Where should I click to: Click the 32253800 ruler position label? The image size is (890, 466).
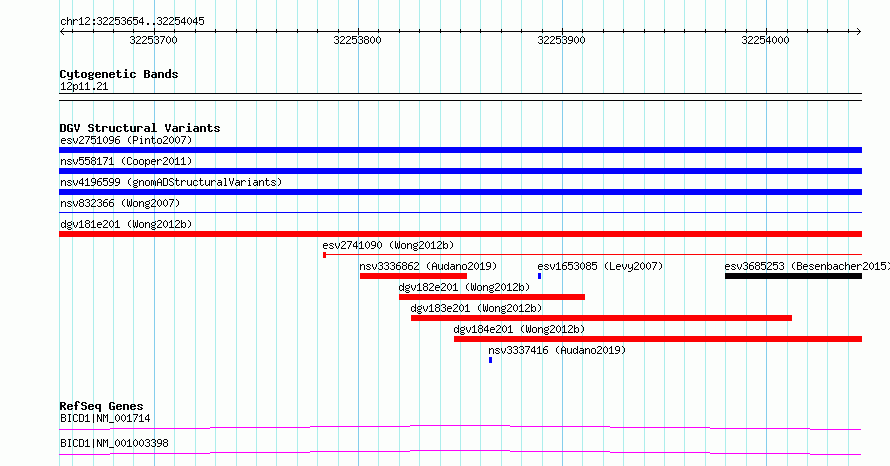click(x=358, y=40)
